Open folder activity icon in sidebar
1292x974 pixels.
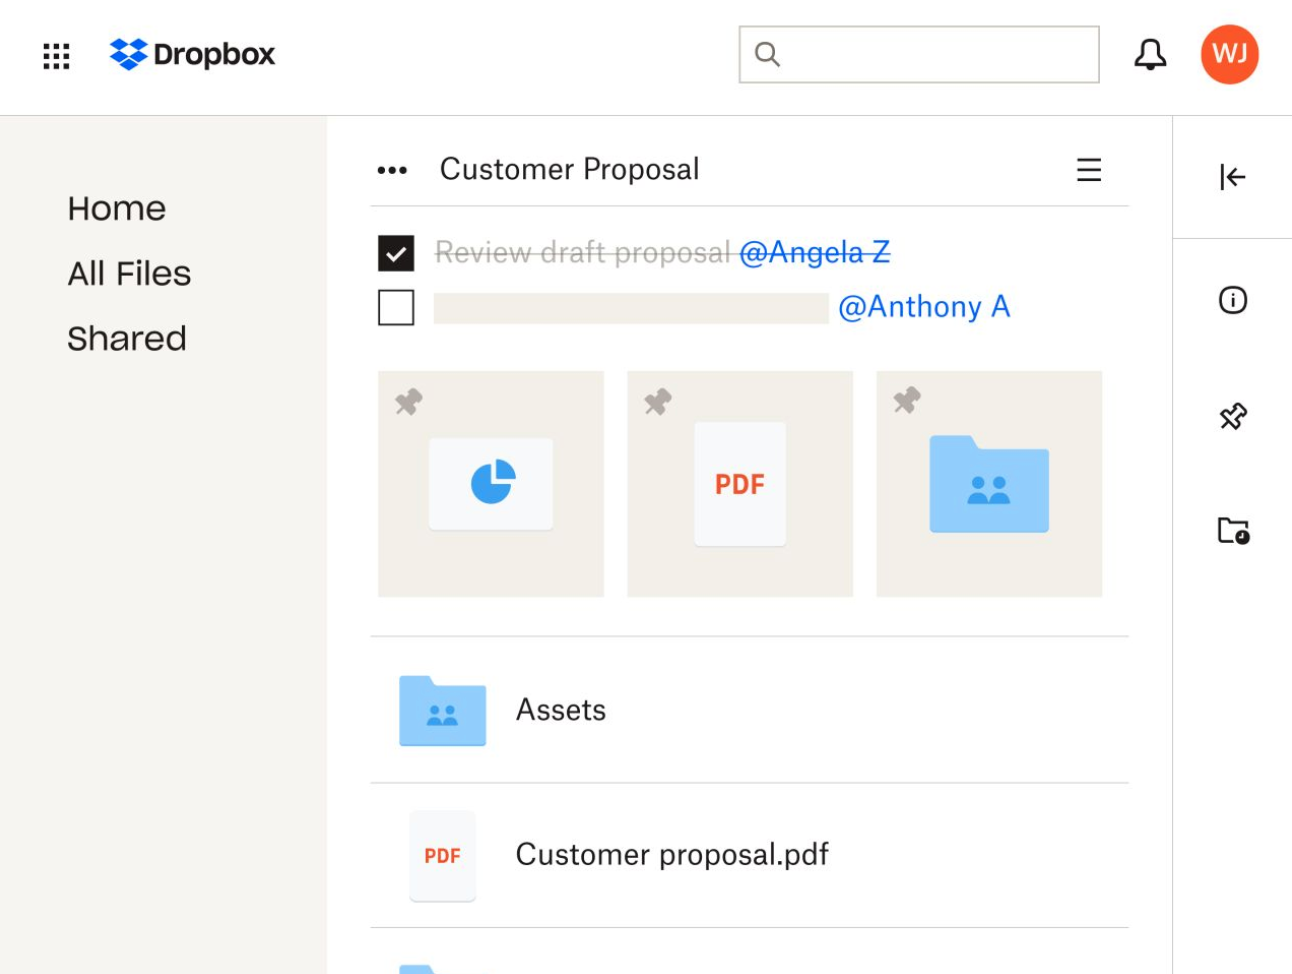(x=1233, y=530)
